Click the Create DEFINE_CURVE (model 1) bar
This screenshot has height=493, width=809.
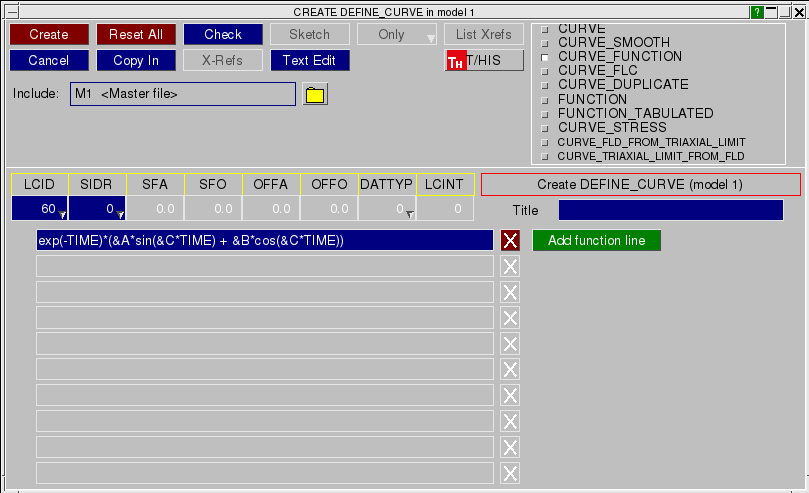point(640,185)
